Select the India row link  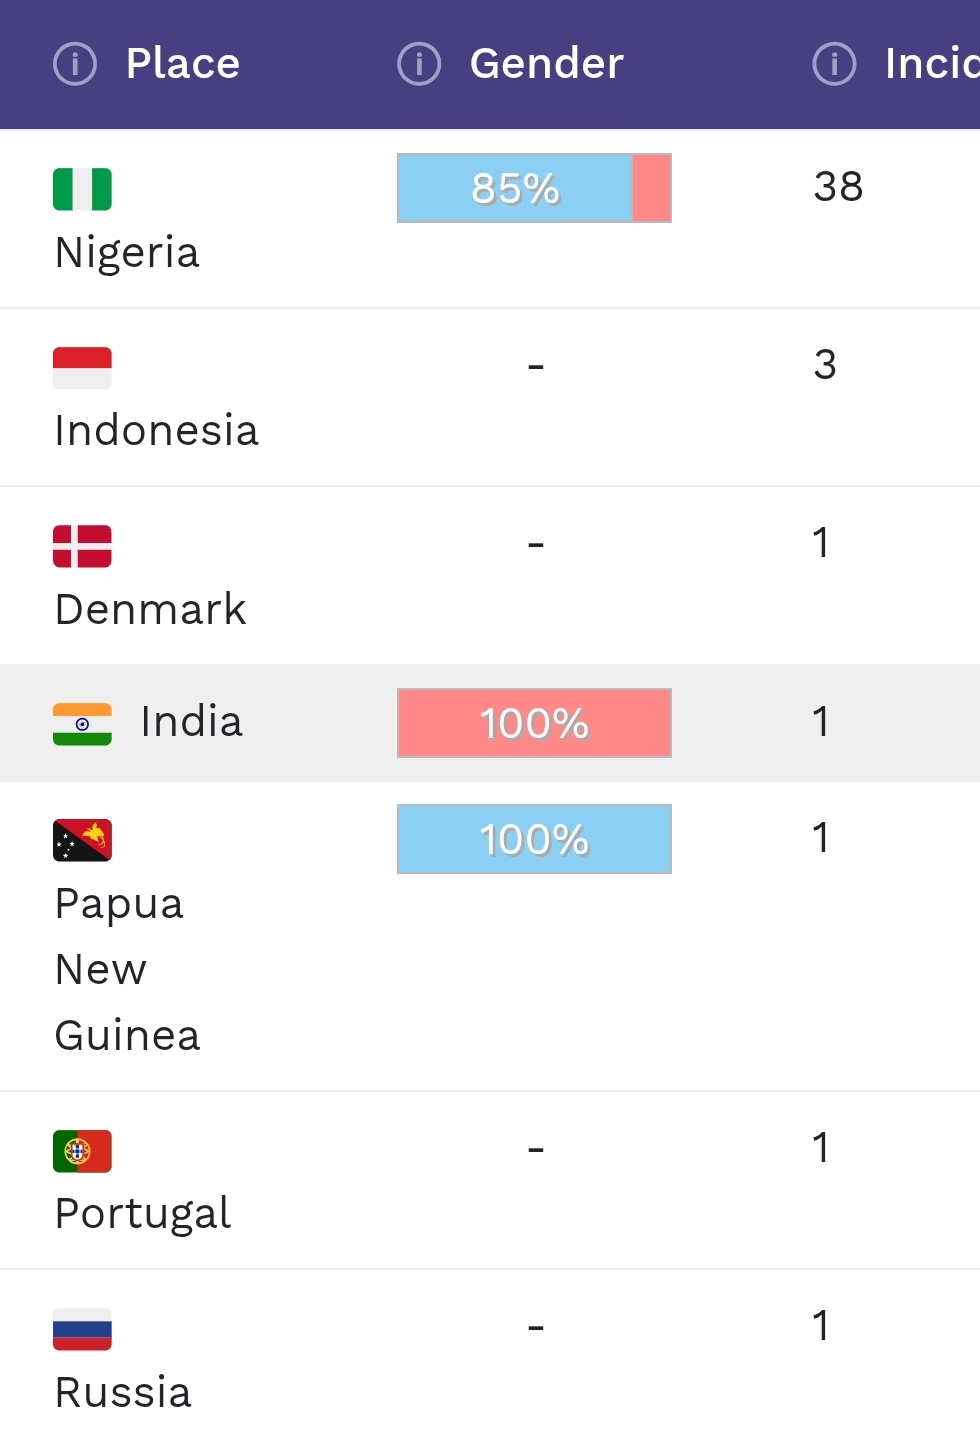191,722
